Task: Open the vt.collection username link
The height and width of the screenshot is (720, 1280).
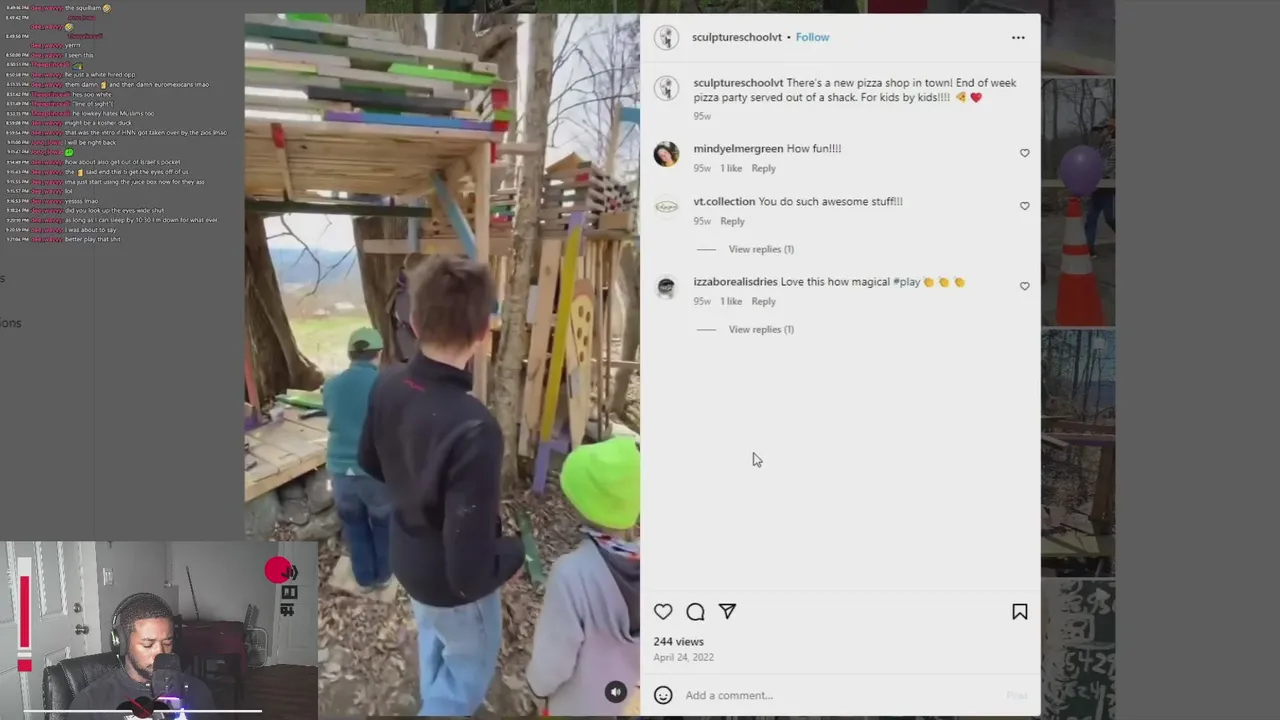Action: (724, 201)
